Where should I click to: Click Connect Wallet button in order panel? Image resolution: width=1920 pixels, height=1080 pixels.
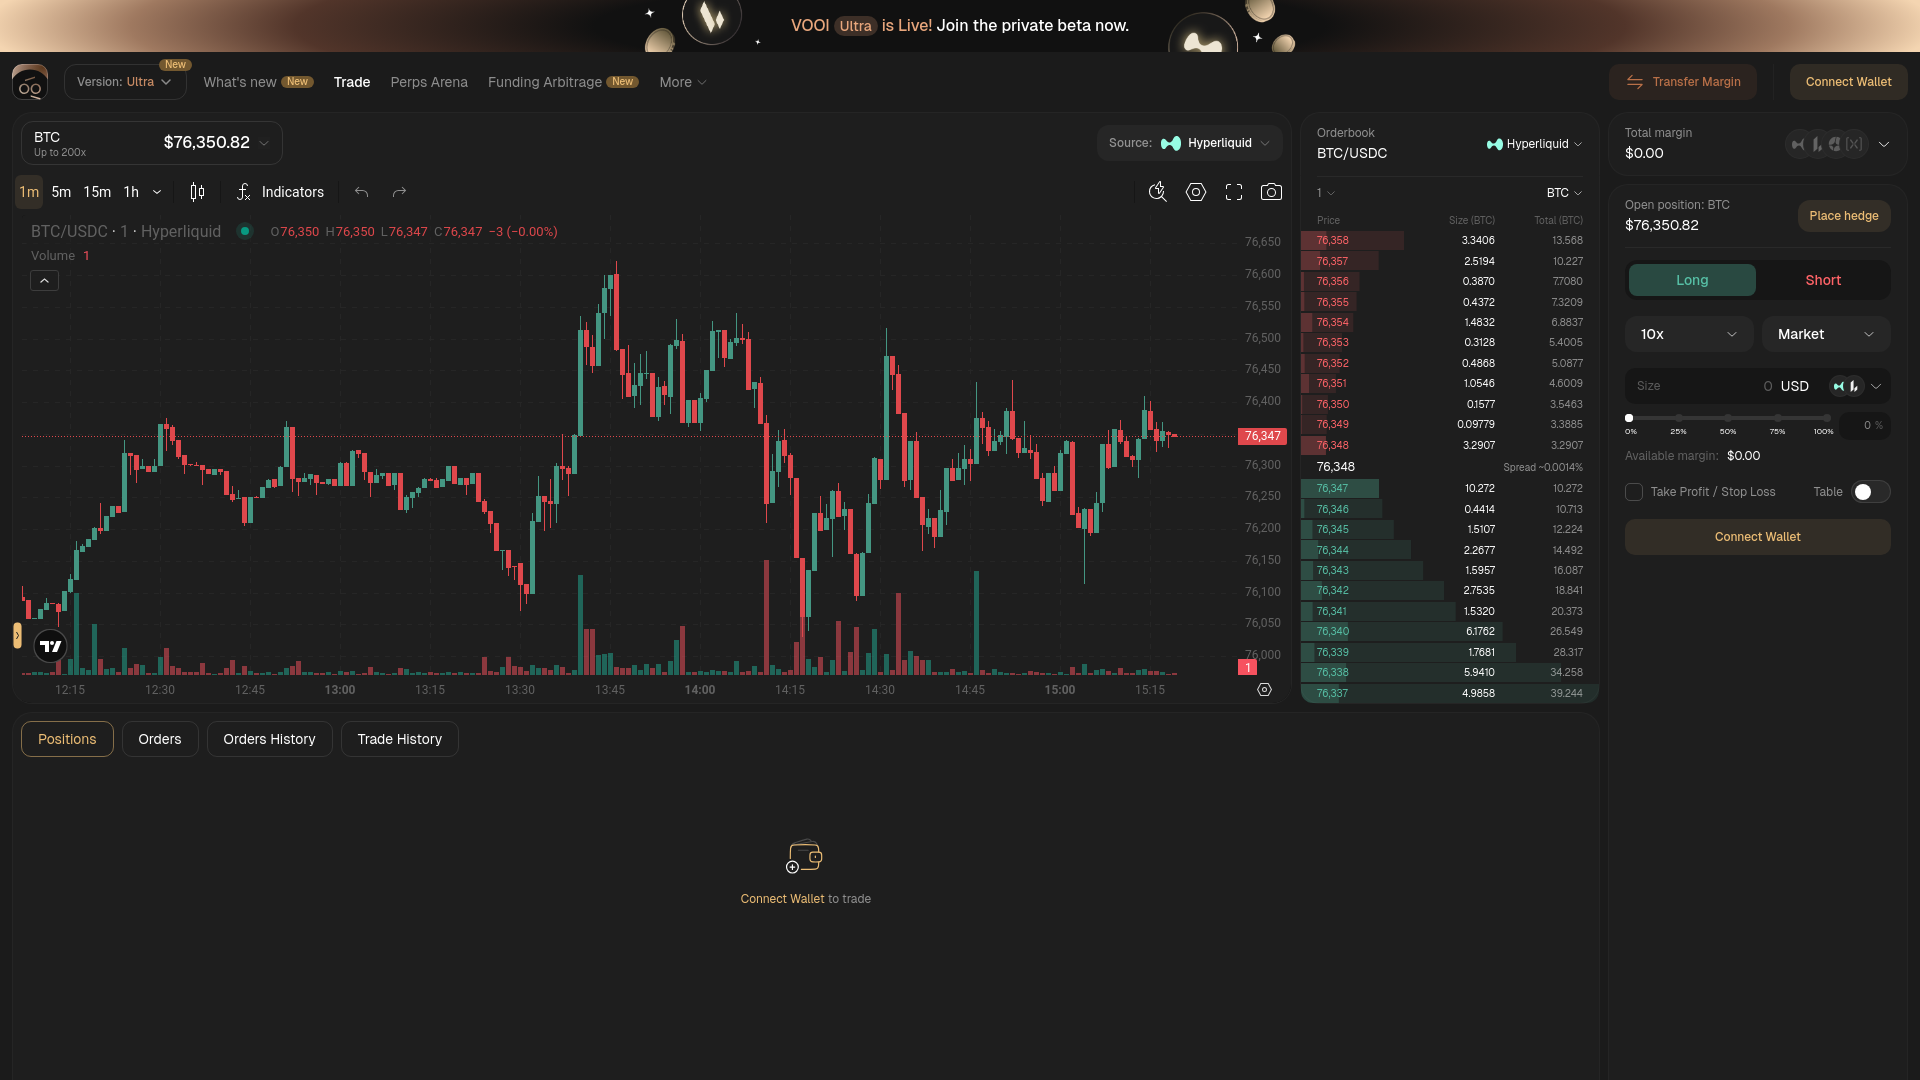pyautogui.click(x=1757, y=537)
